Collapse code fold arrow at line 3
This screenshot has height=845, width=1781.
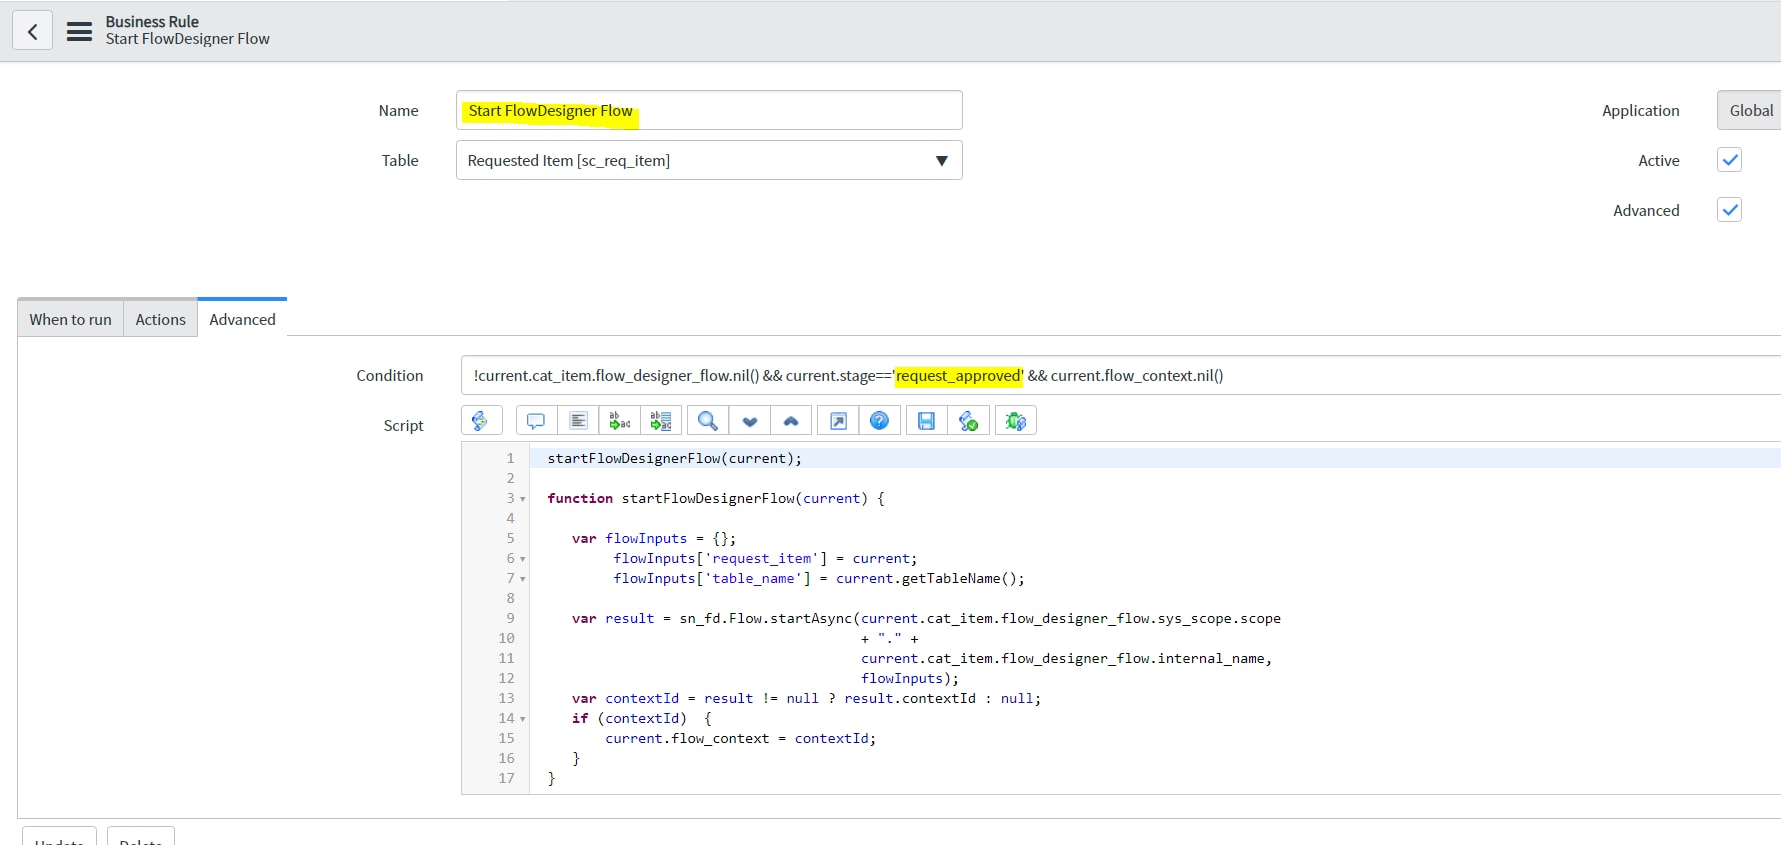point(522,499)
